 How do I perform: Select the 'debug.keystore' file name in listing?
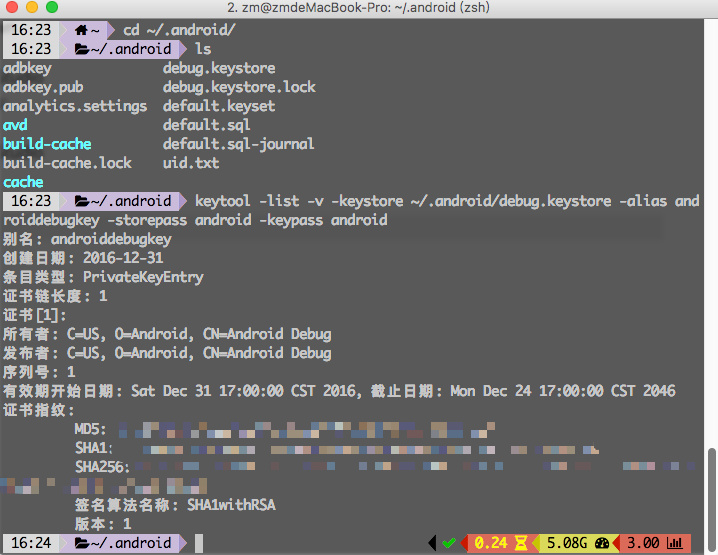coord(219,68)
